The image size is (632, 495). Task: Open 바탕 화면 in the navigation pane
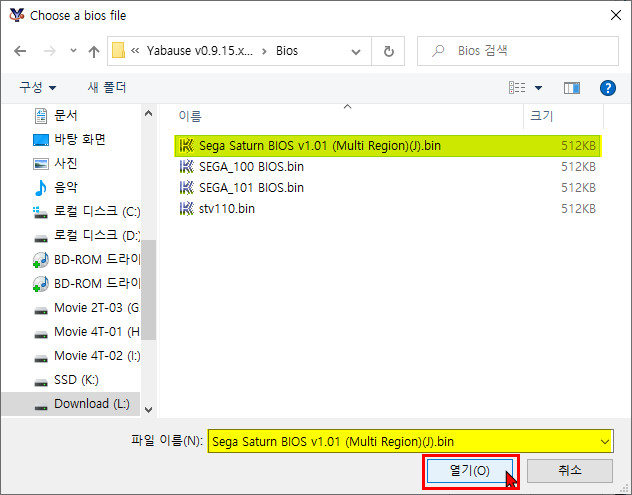[x=80, y=139]
